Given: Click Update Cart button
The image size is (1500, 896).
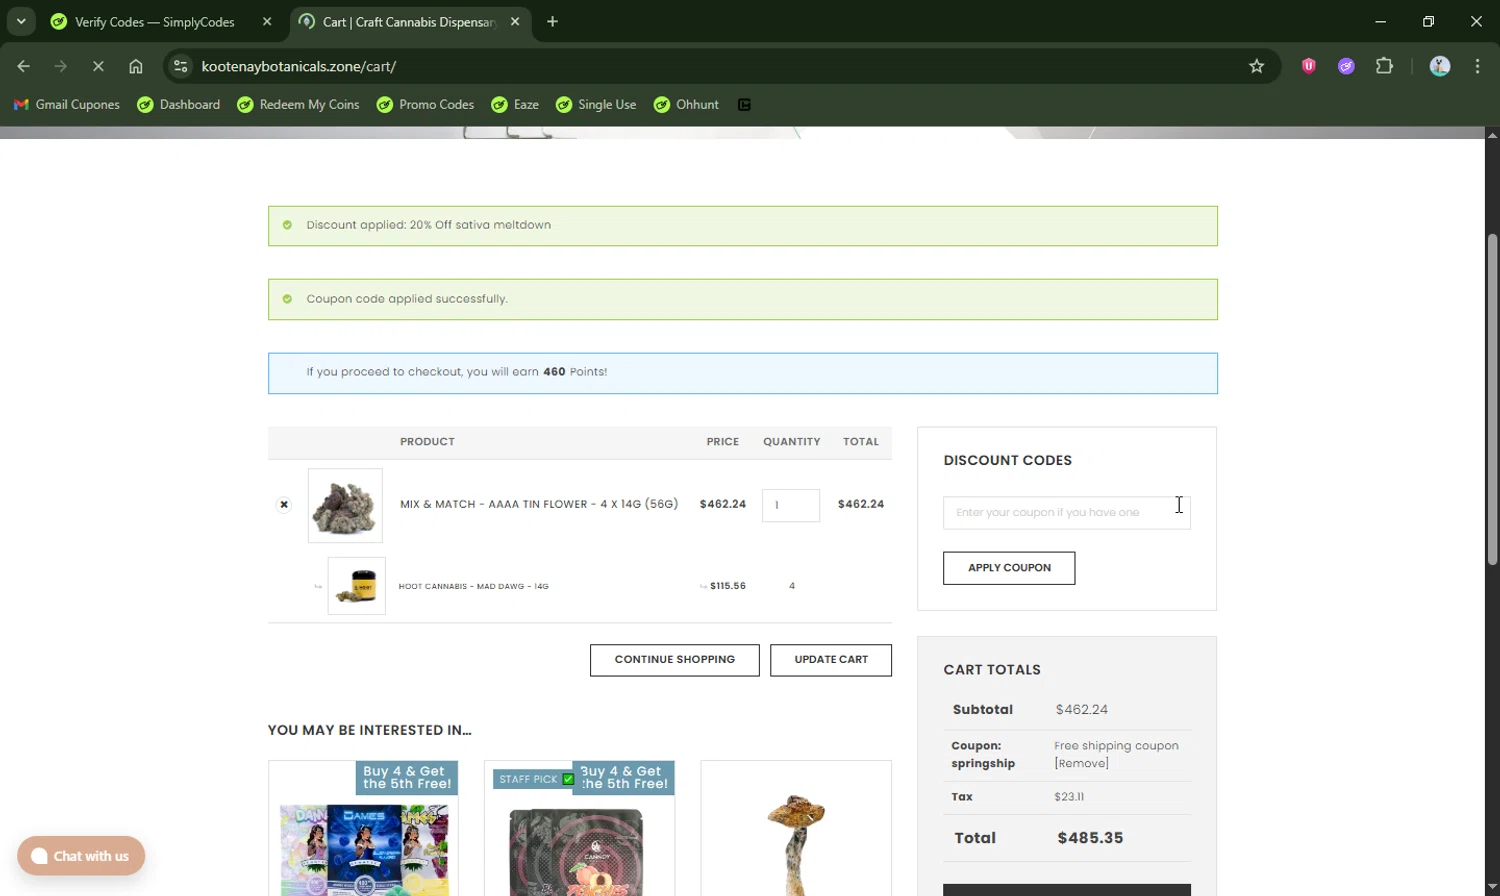Looking at the screenshot, I should (x=831, y=660).
